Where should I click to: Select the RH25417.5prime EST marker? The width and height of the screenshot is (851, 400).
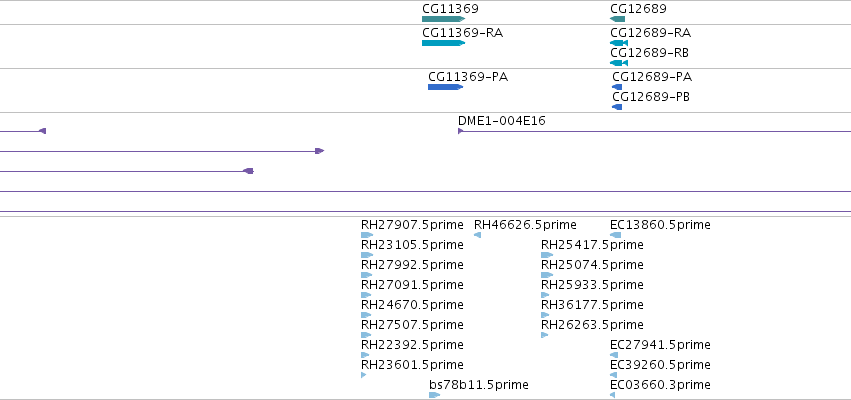tap(547, 255)
